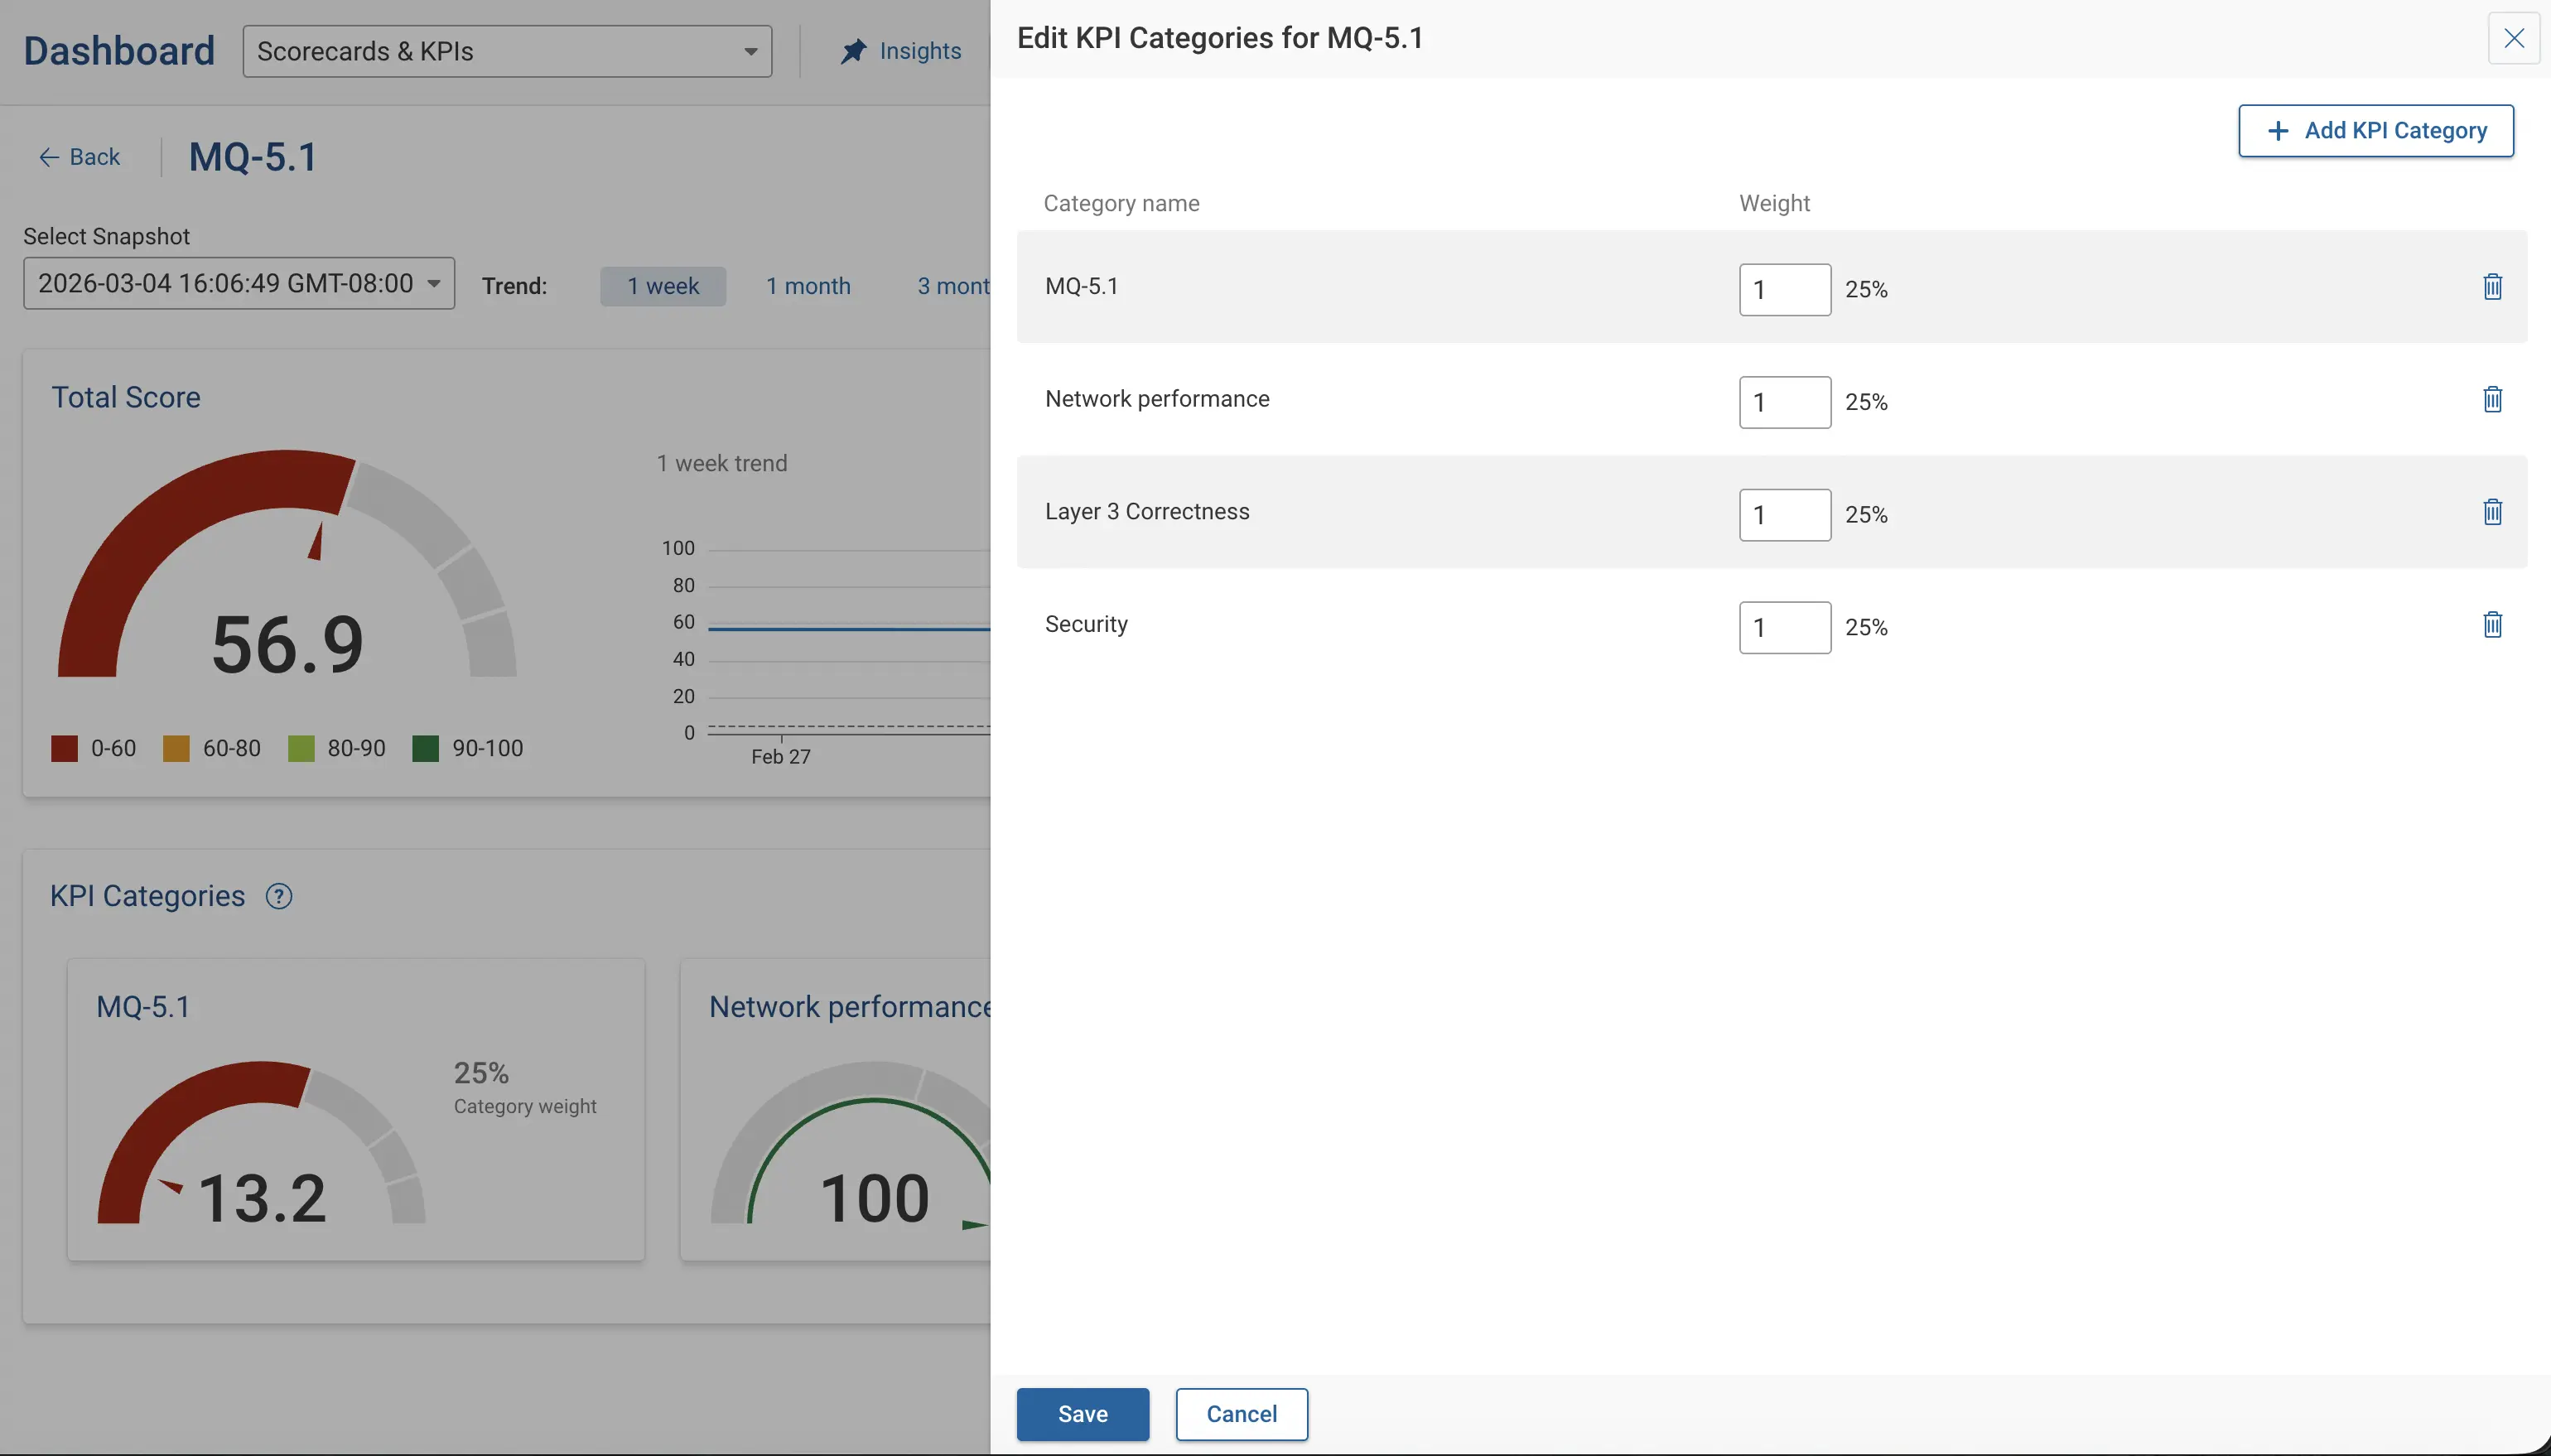Click the 90-100 dark green legend swatch

click(x=425, y=749)
